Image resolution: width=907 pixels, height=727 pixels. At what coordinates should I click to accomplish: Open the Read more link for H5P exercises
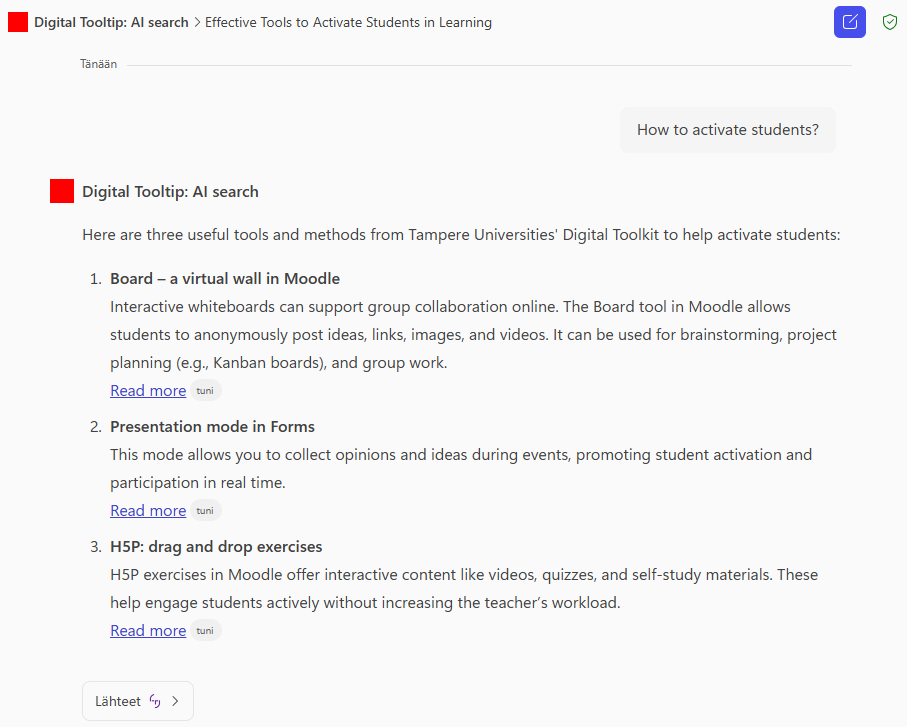tap(147, 630)
